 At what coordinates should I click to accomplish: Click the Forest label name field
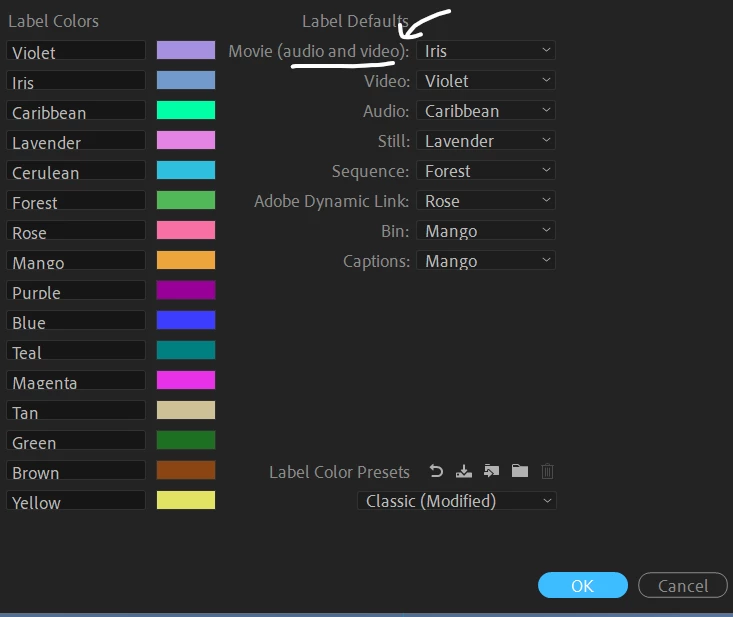click(76, 200)
